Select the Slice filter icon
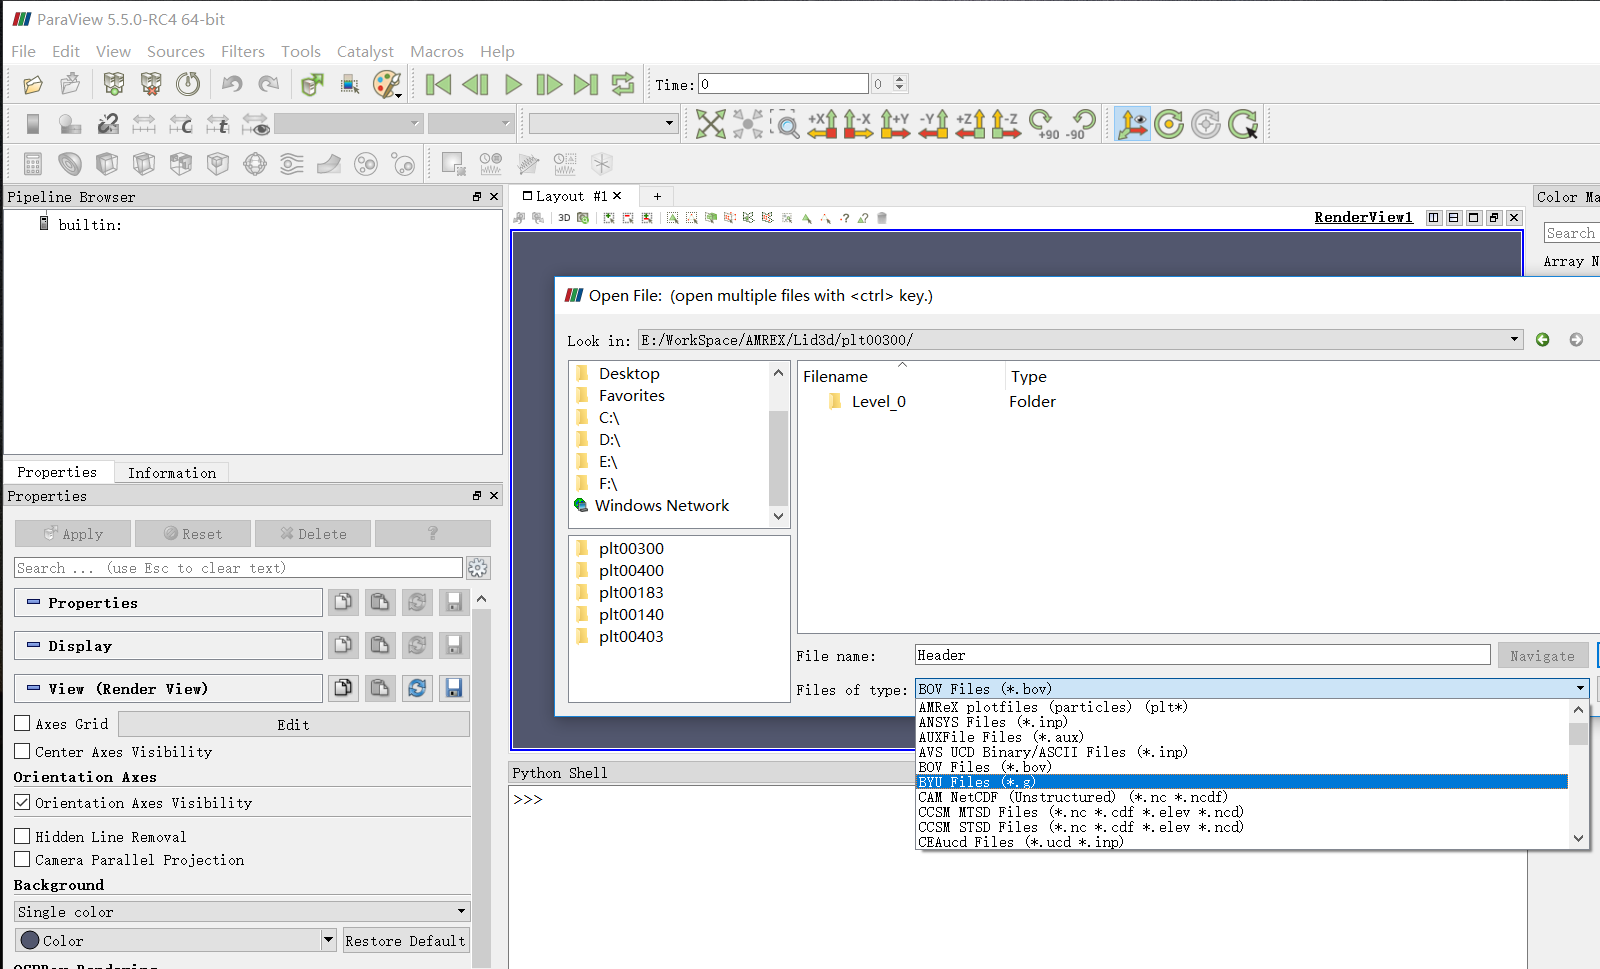1600x969 pixels. (x=143, y=163)
